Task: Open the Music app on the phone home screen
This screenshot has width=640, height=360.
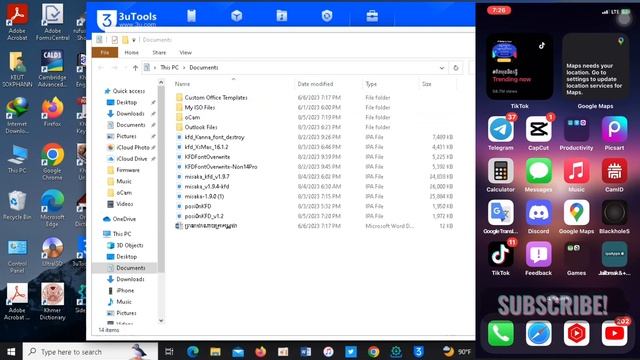Action: tap(576, 171)
